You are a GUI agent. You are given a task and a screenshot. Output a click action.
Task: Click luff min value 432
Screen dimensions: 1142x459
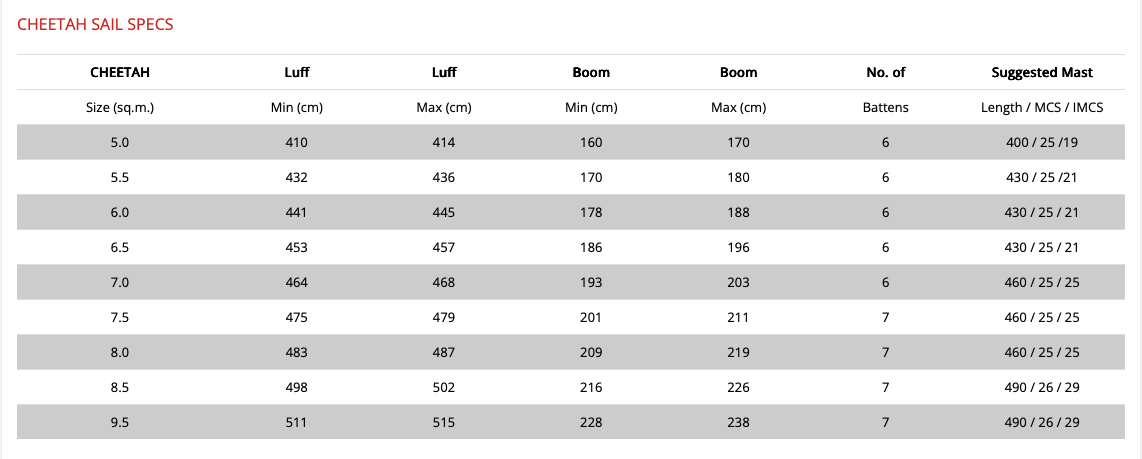[x=296, y=177]
